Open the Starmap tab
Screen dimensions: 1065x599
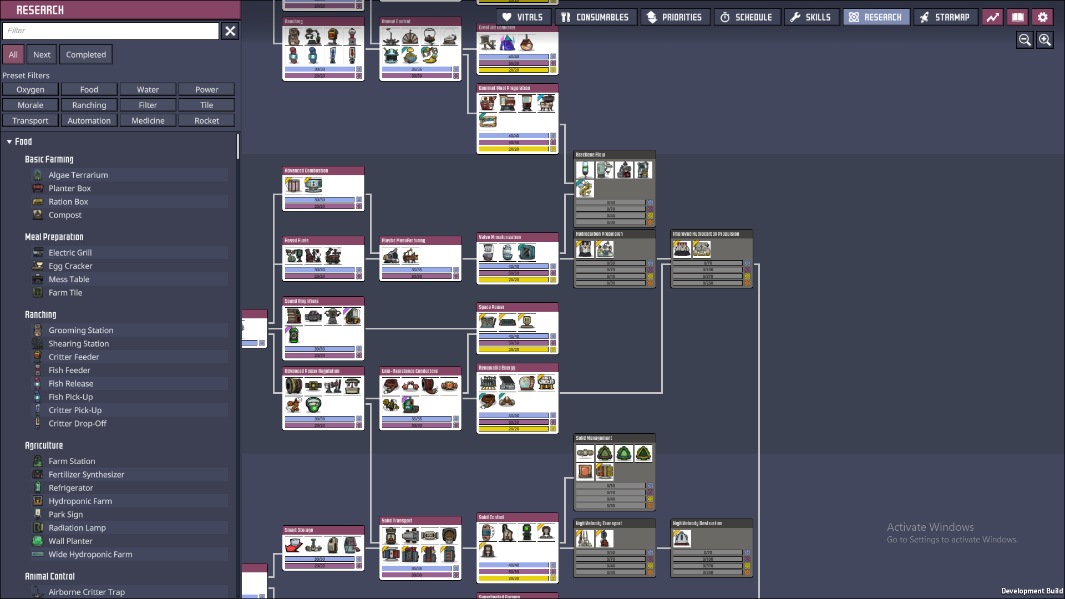tap(944, 17)
